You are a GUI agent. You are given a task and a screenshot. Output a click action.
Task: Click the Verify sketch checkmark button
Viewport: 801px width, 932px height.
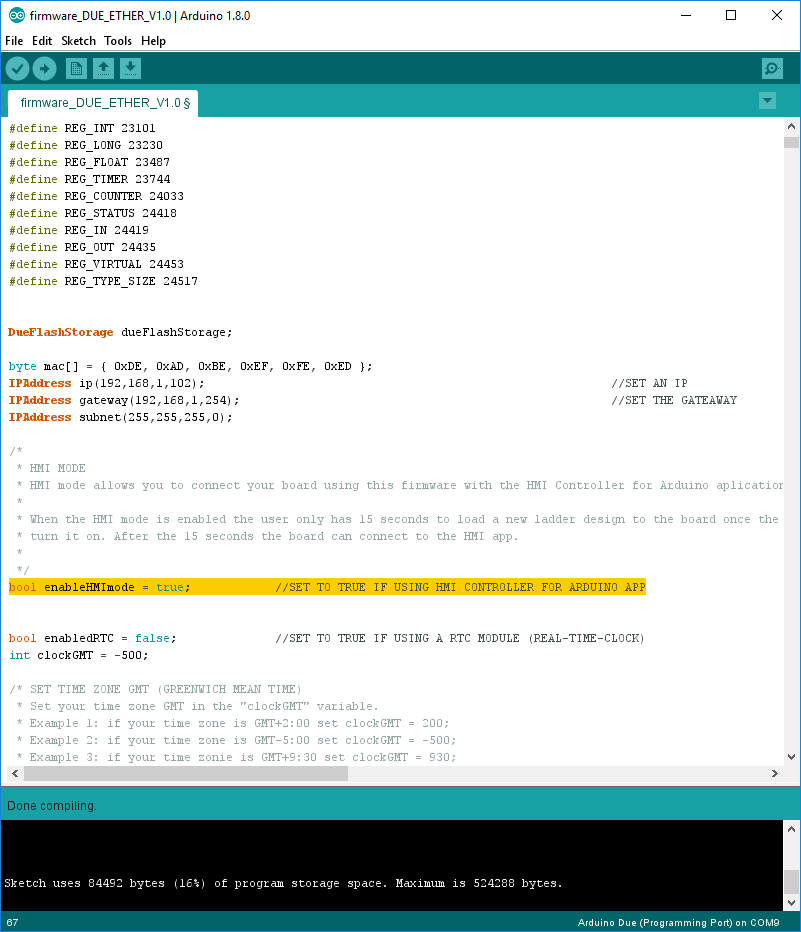point(18,69)
